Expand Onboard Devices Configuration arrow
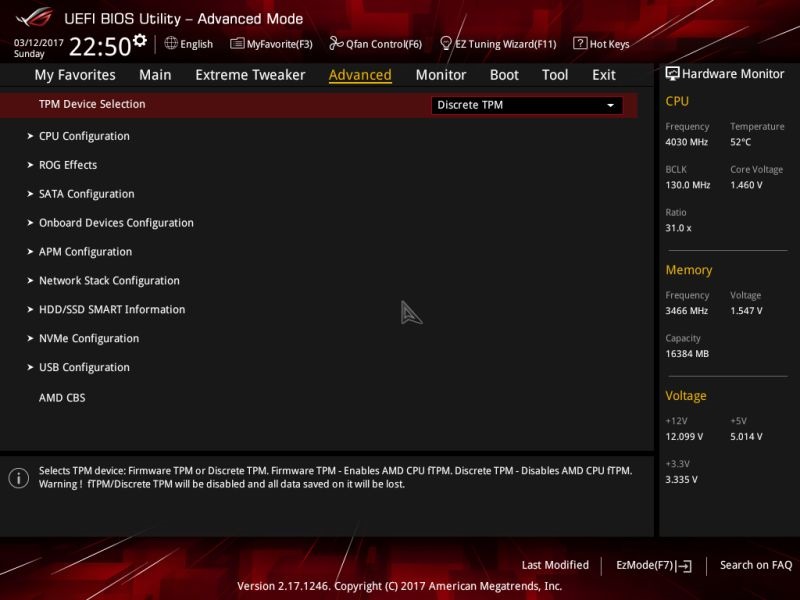This screenshot has width=800, height=600. click(x=30, y=223)
